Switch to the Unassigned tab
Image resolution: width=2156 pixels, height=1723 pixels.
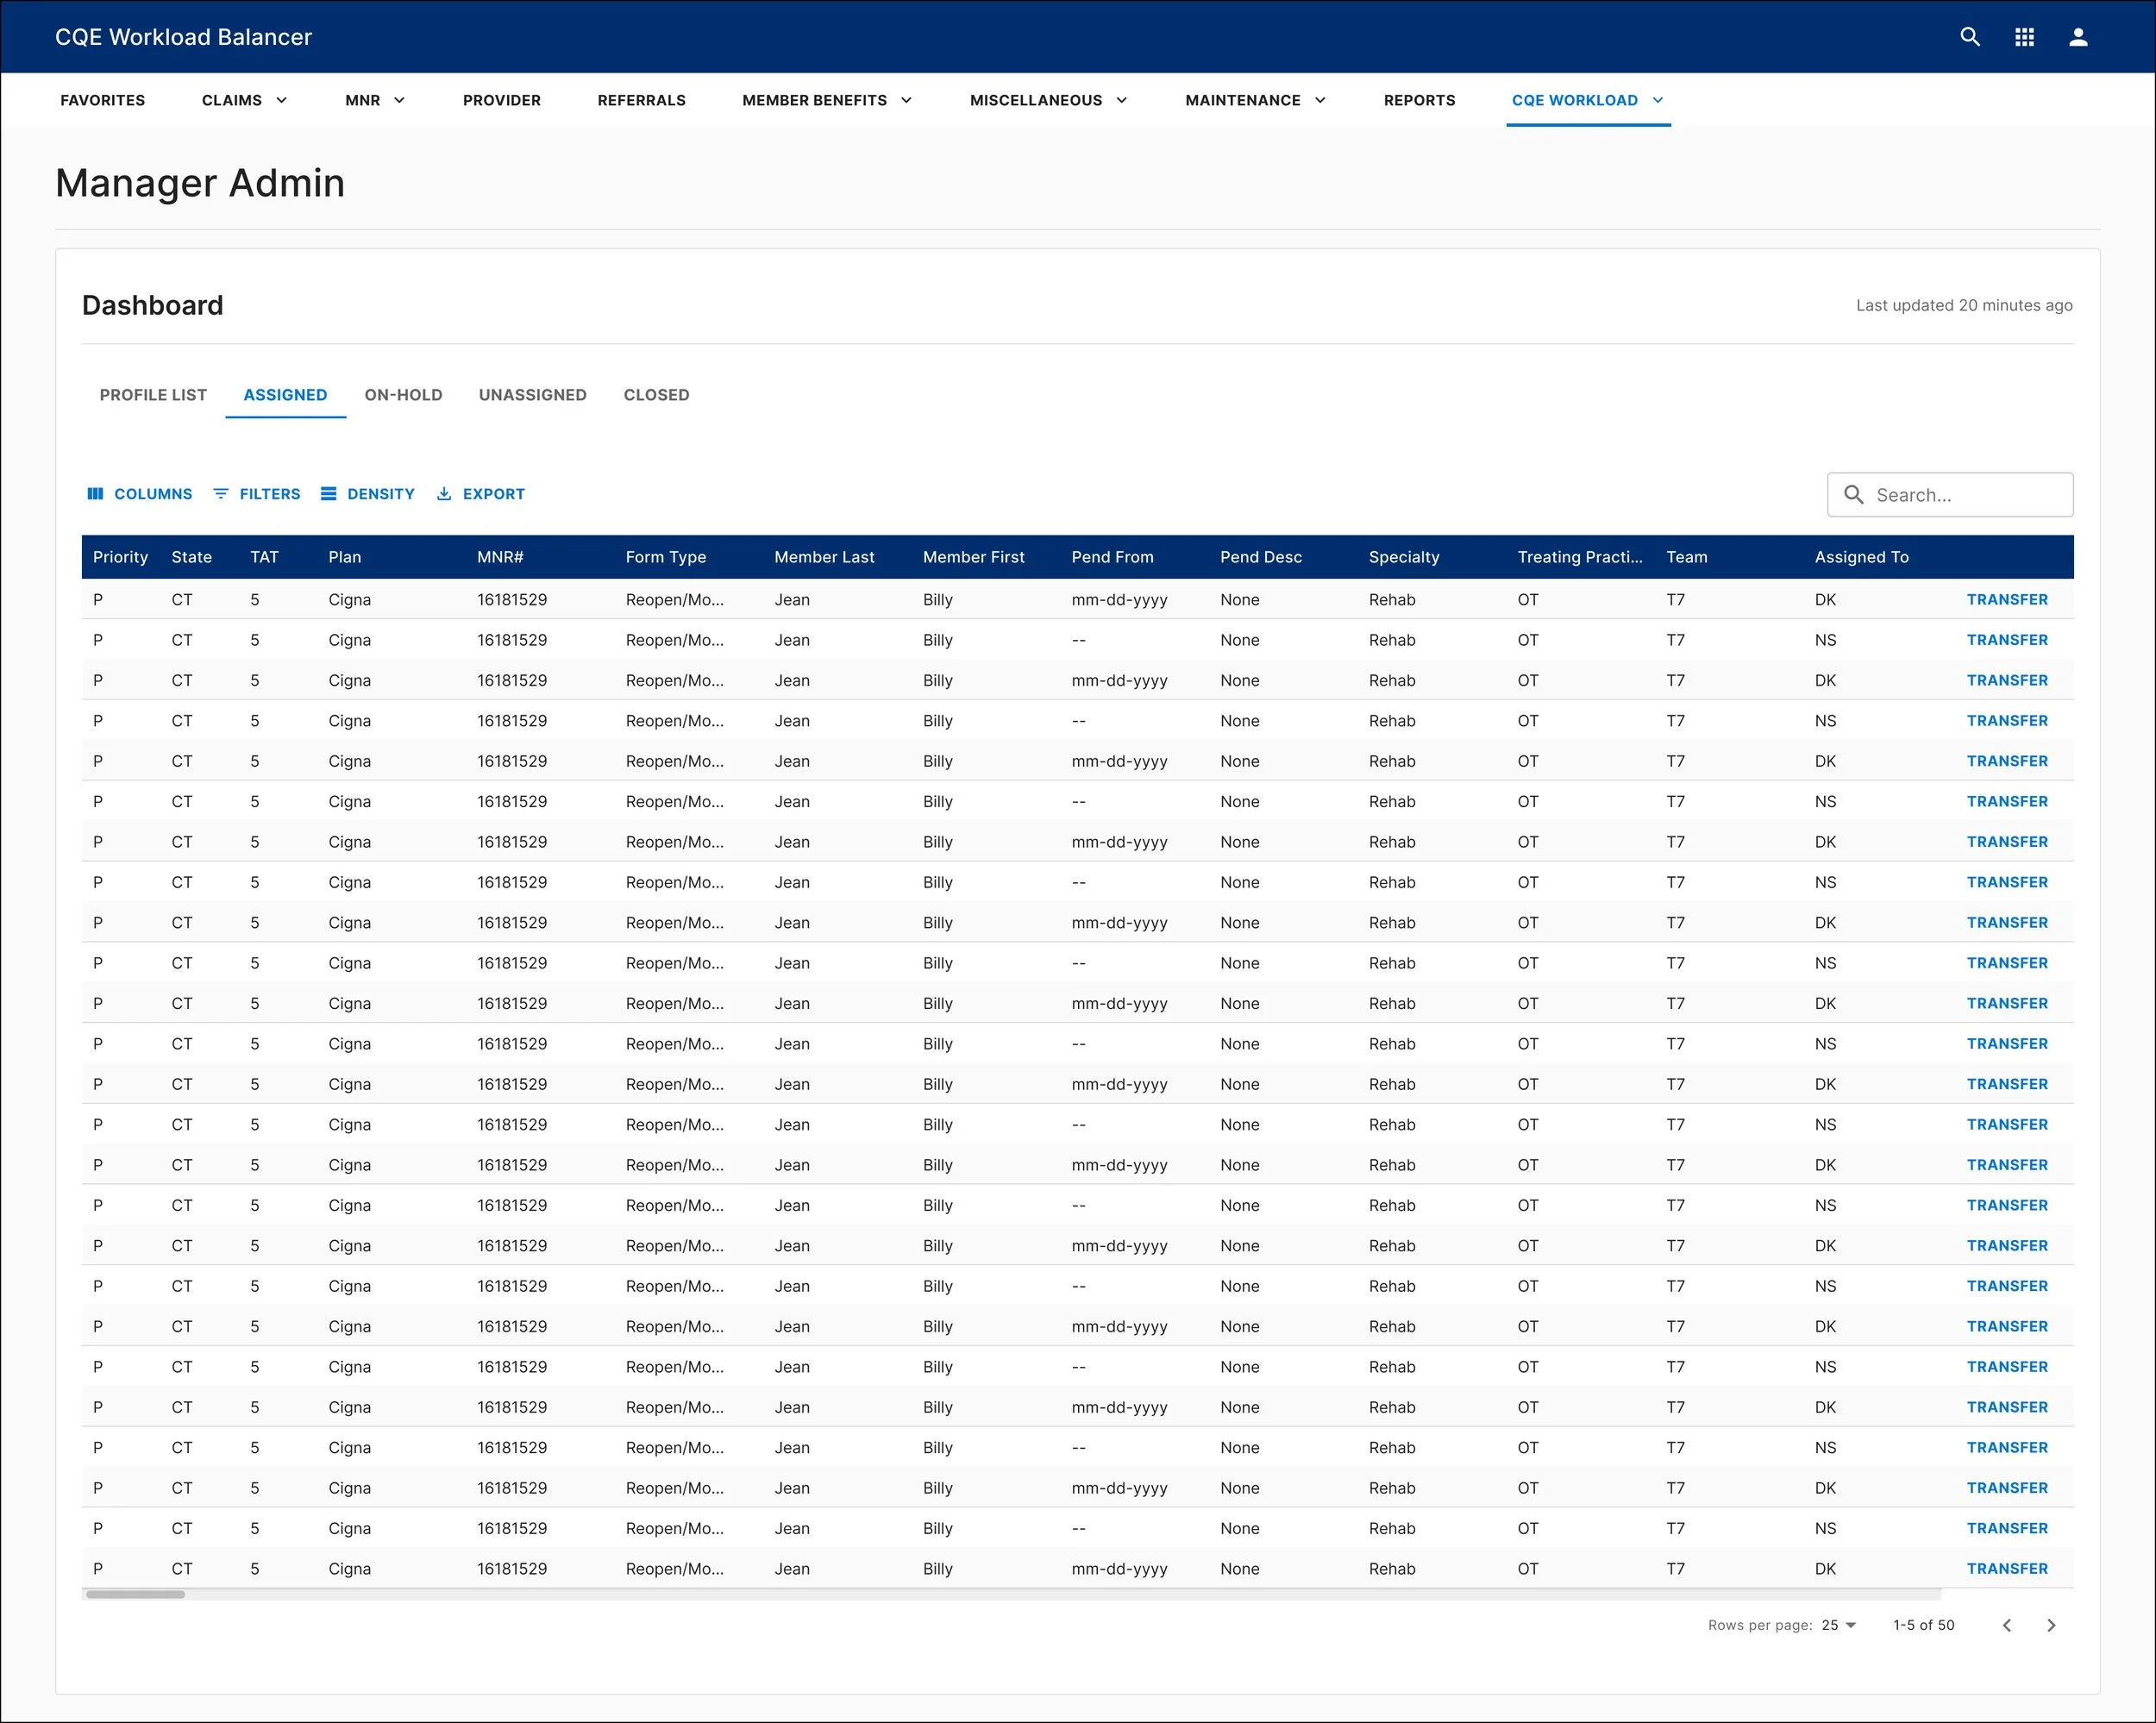click(532, 395)
